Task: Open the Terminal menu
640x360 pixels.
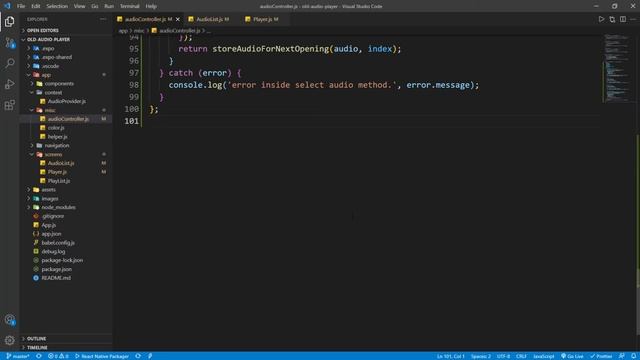Action: click(129, 6)
